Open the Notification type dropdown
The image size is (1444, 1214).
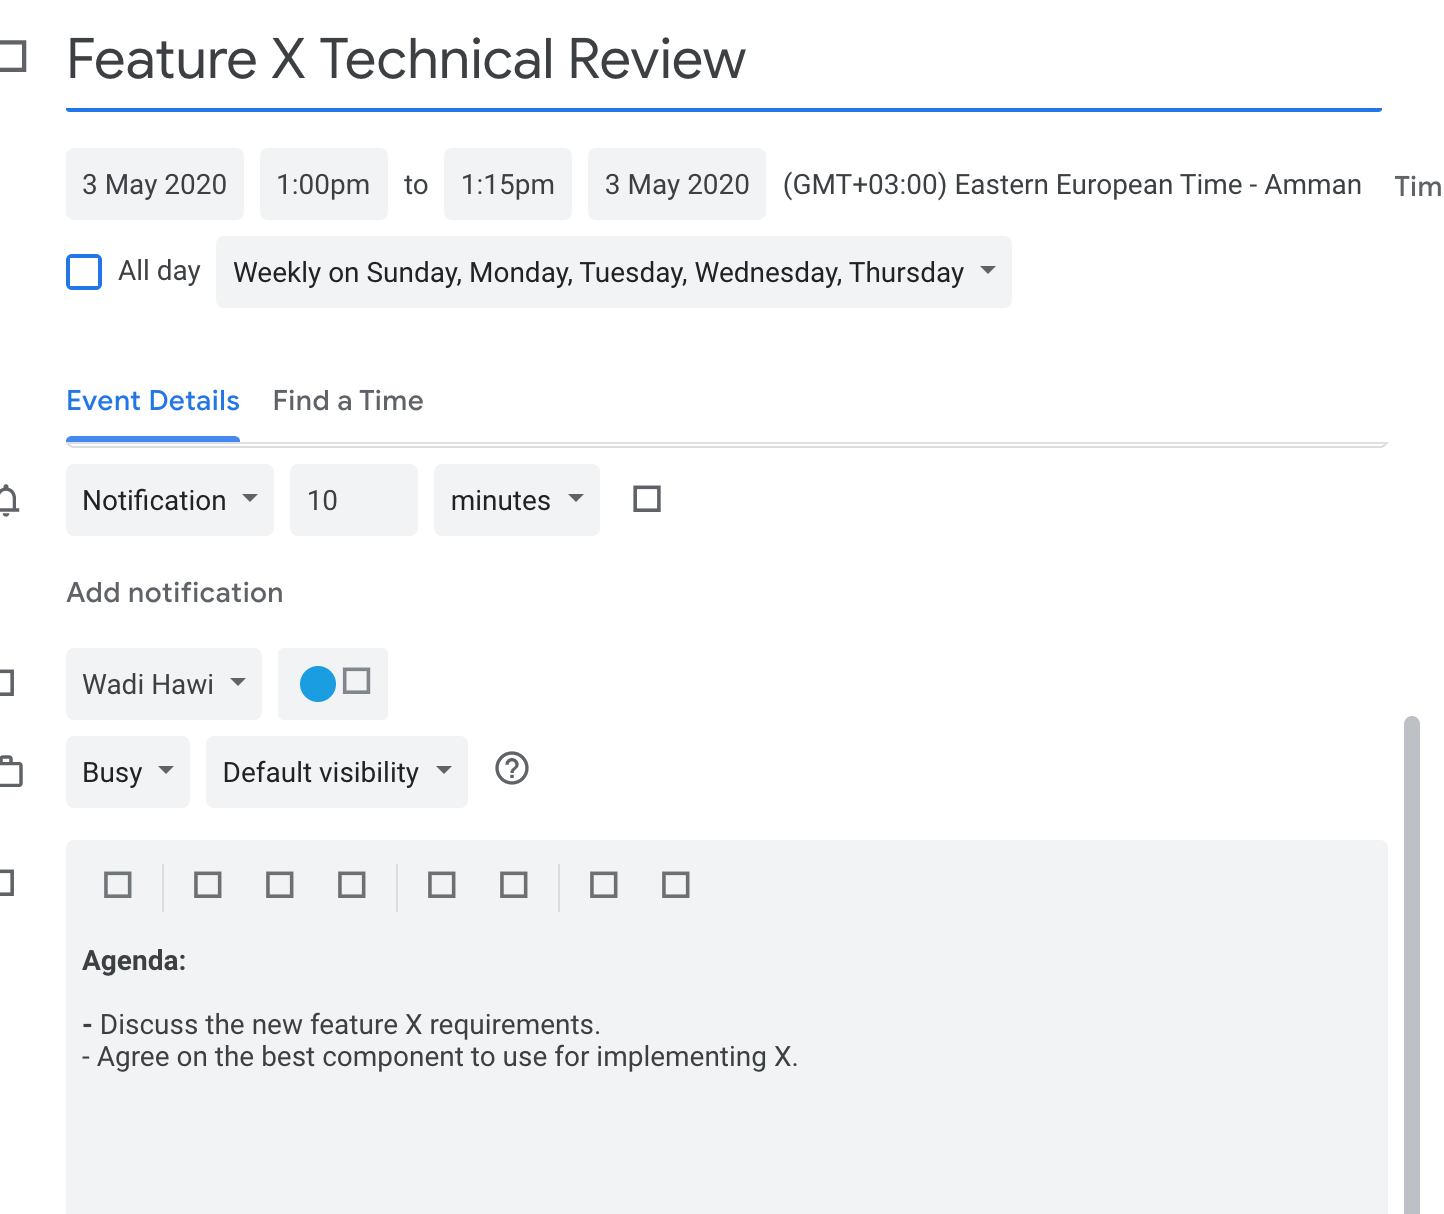pyautogui.click(x=169, y=500)
